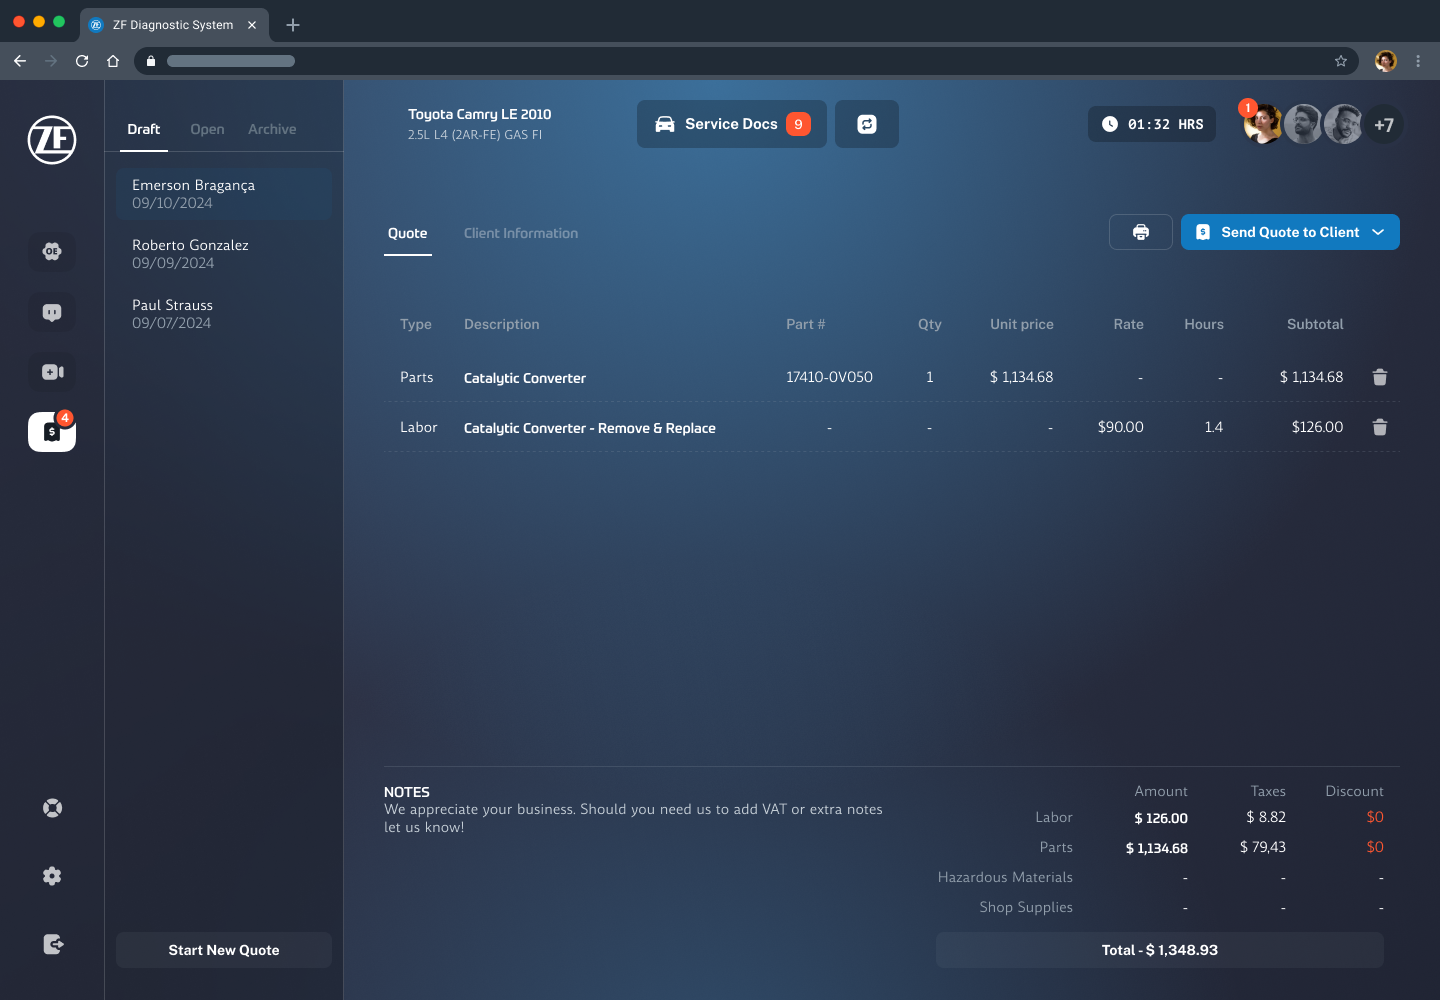Click the logout icon in sidebar
The width and height of the screenshot is (1440, 1000).
[53, 944]
